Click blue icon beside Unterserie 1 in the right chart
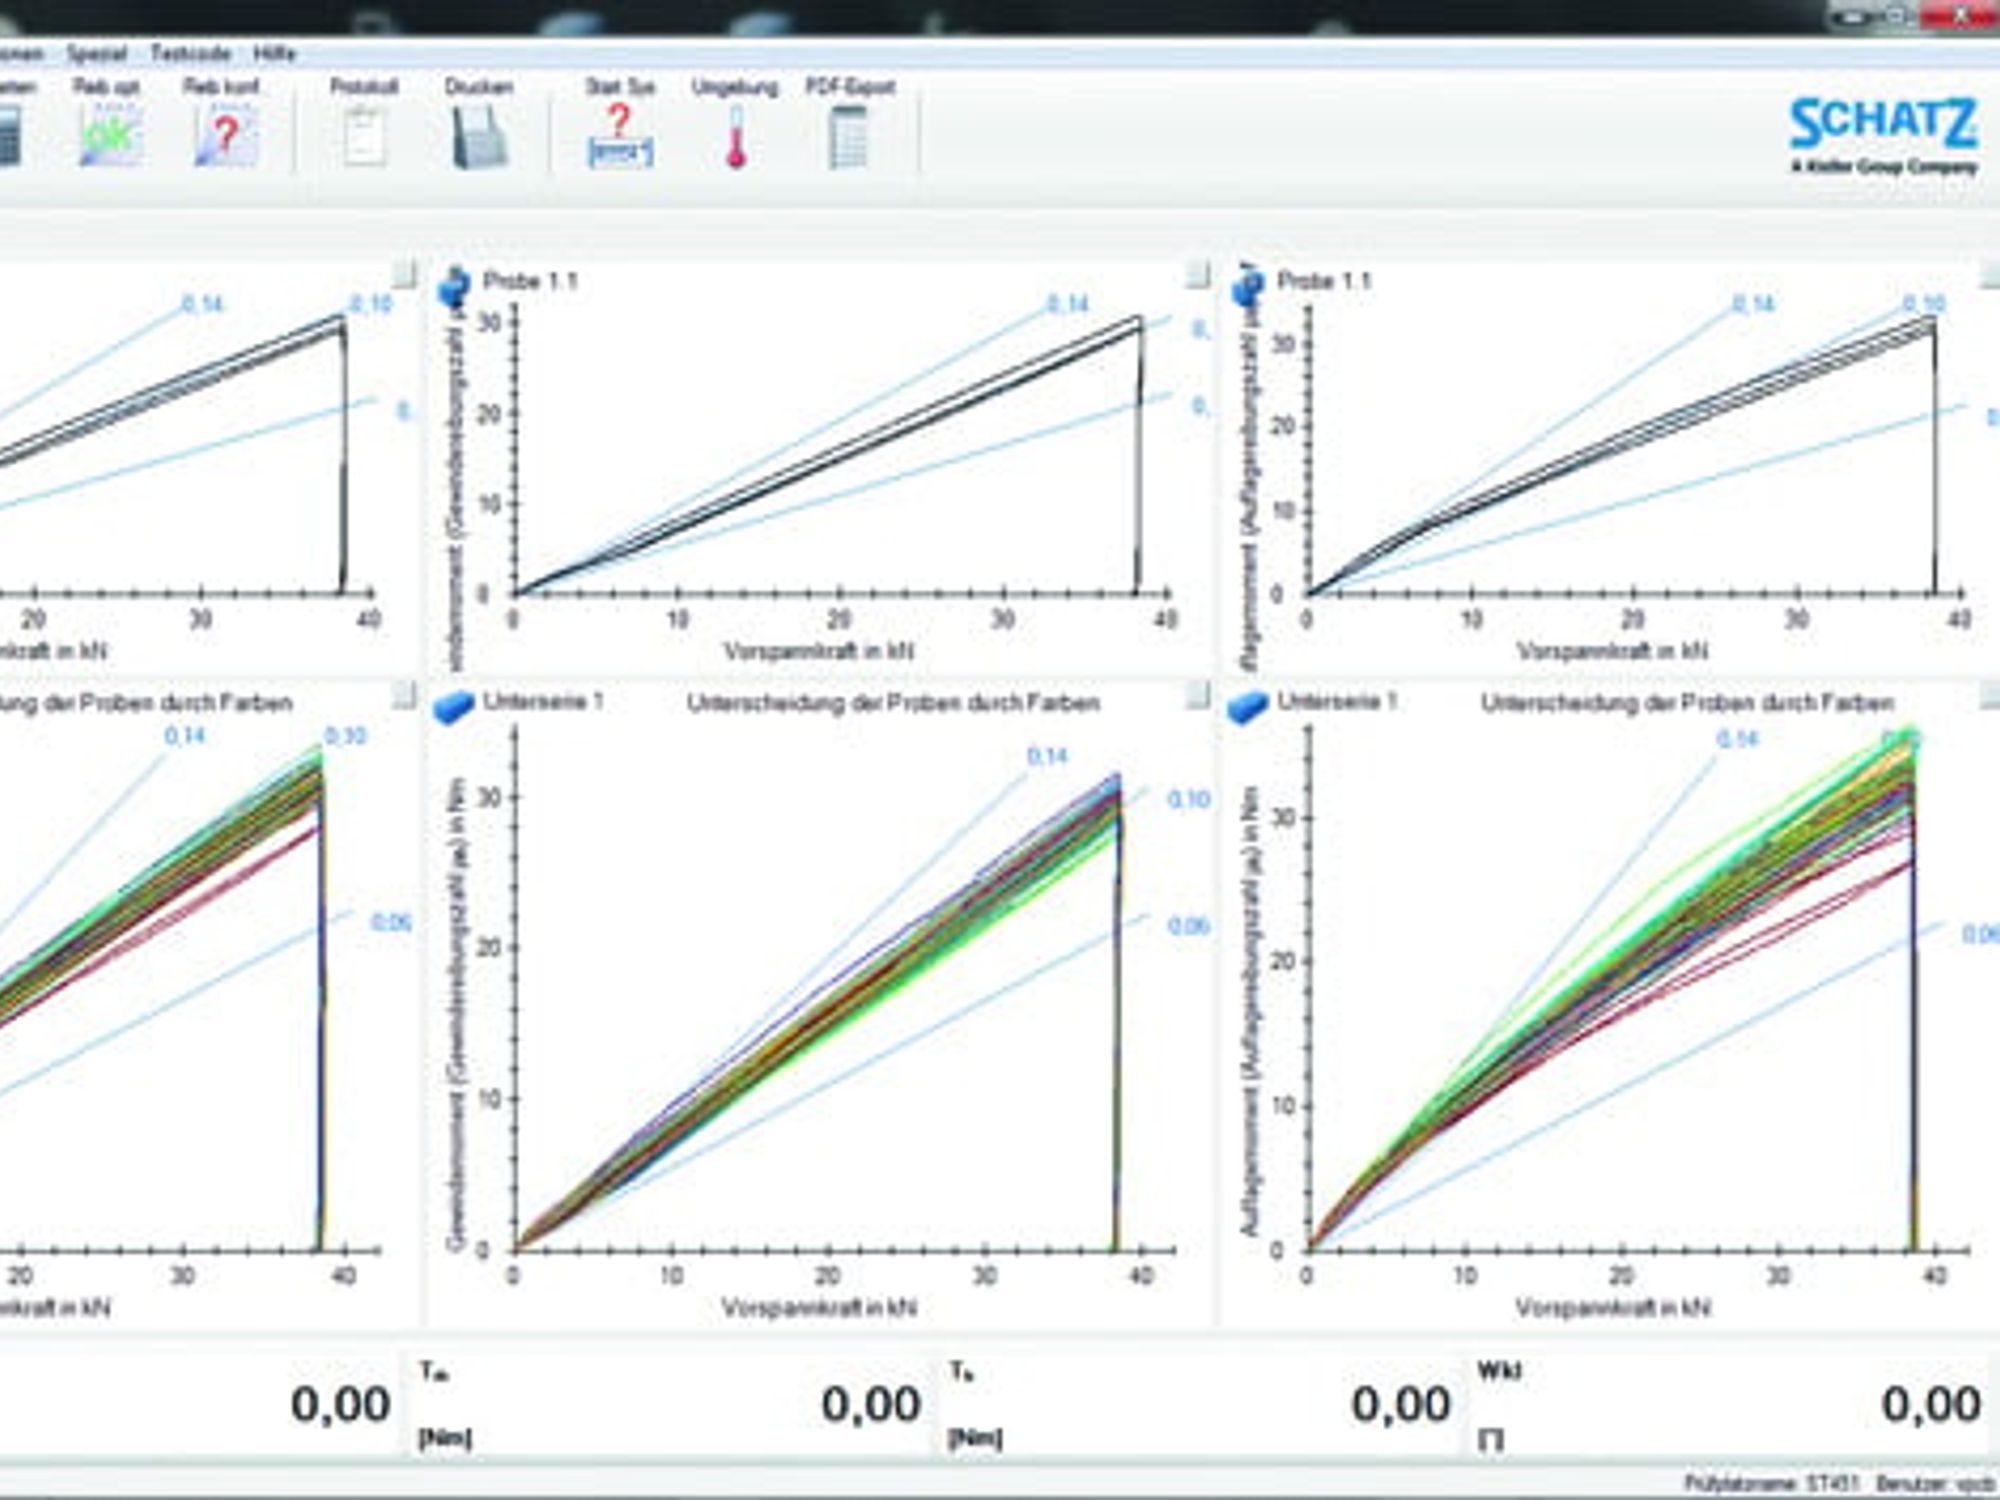 pos(1247,706)
